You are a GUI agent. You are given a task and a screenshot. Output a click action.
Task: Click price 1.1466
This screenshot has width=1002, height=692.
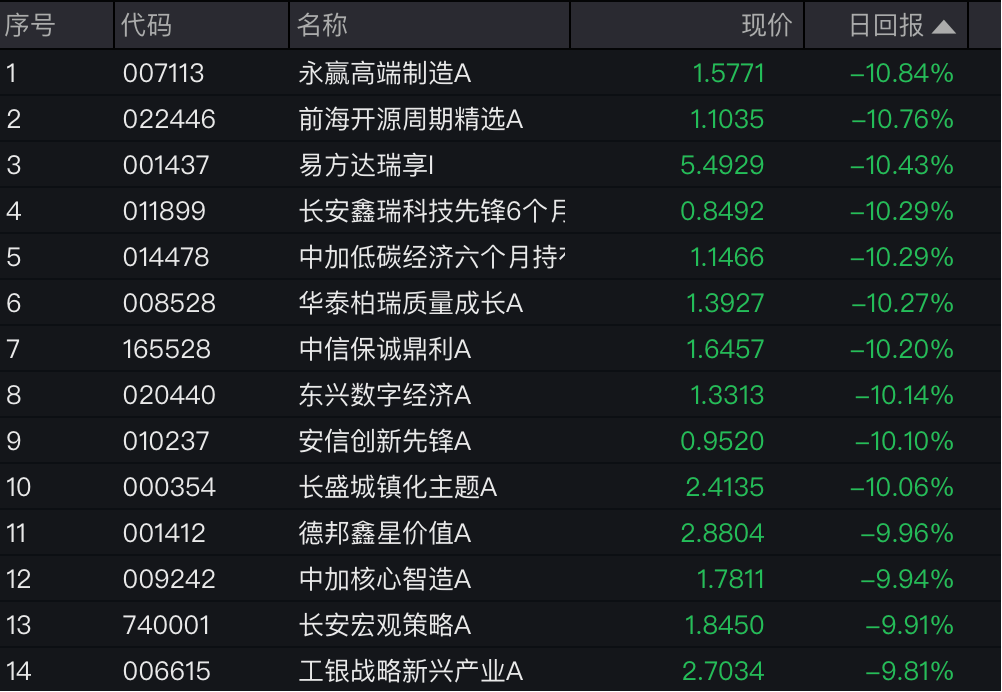[727, 257]
